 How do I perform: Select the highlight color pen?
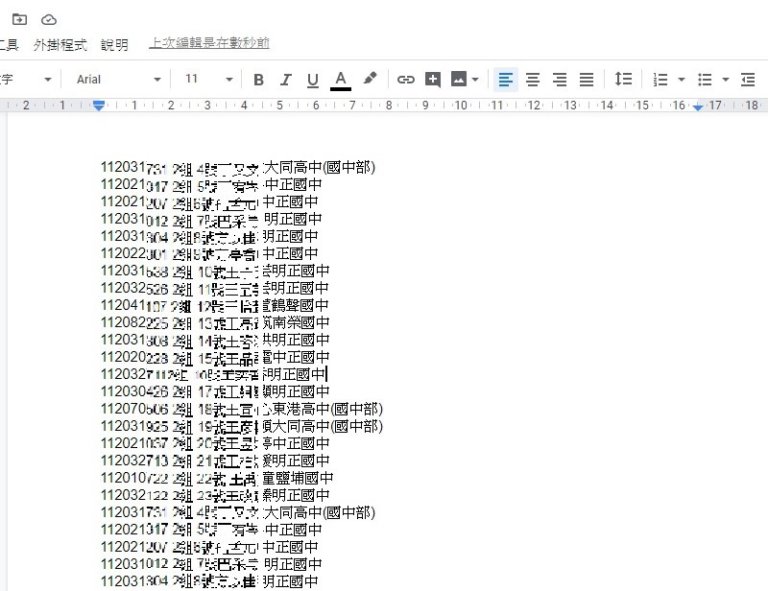370,80
